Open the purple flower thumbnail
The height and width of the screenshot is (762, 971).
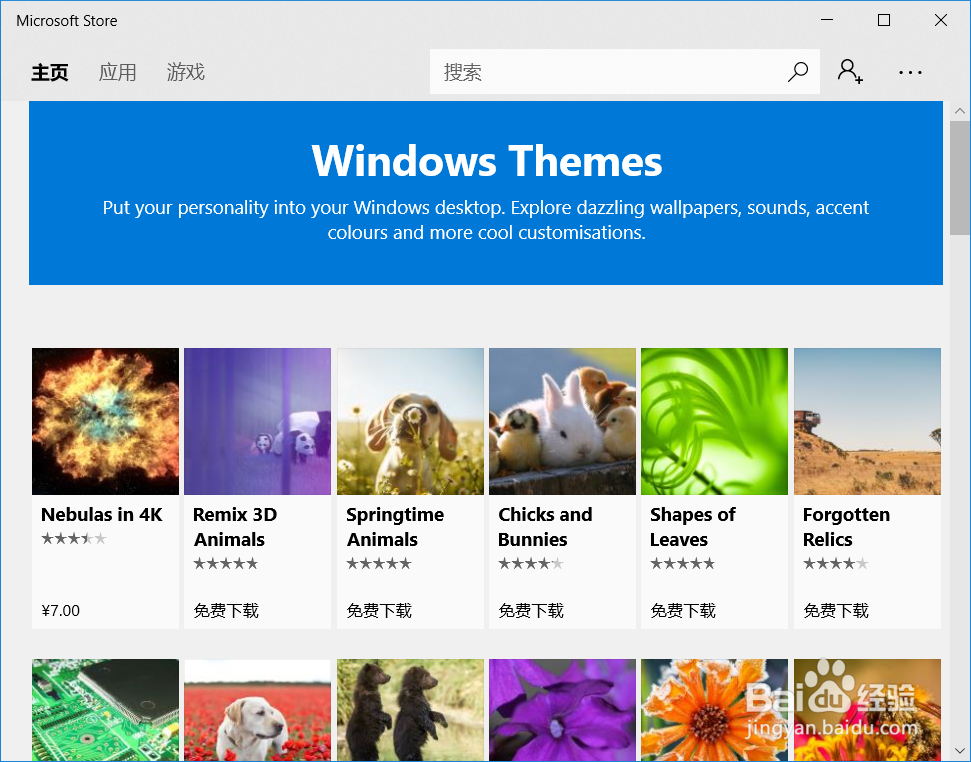pyautogui.click(x=562, y=710)
